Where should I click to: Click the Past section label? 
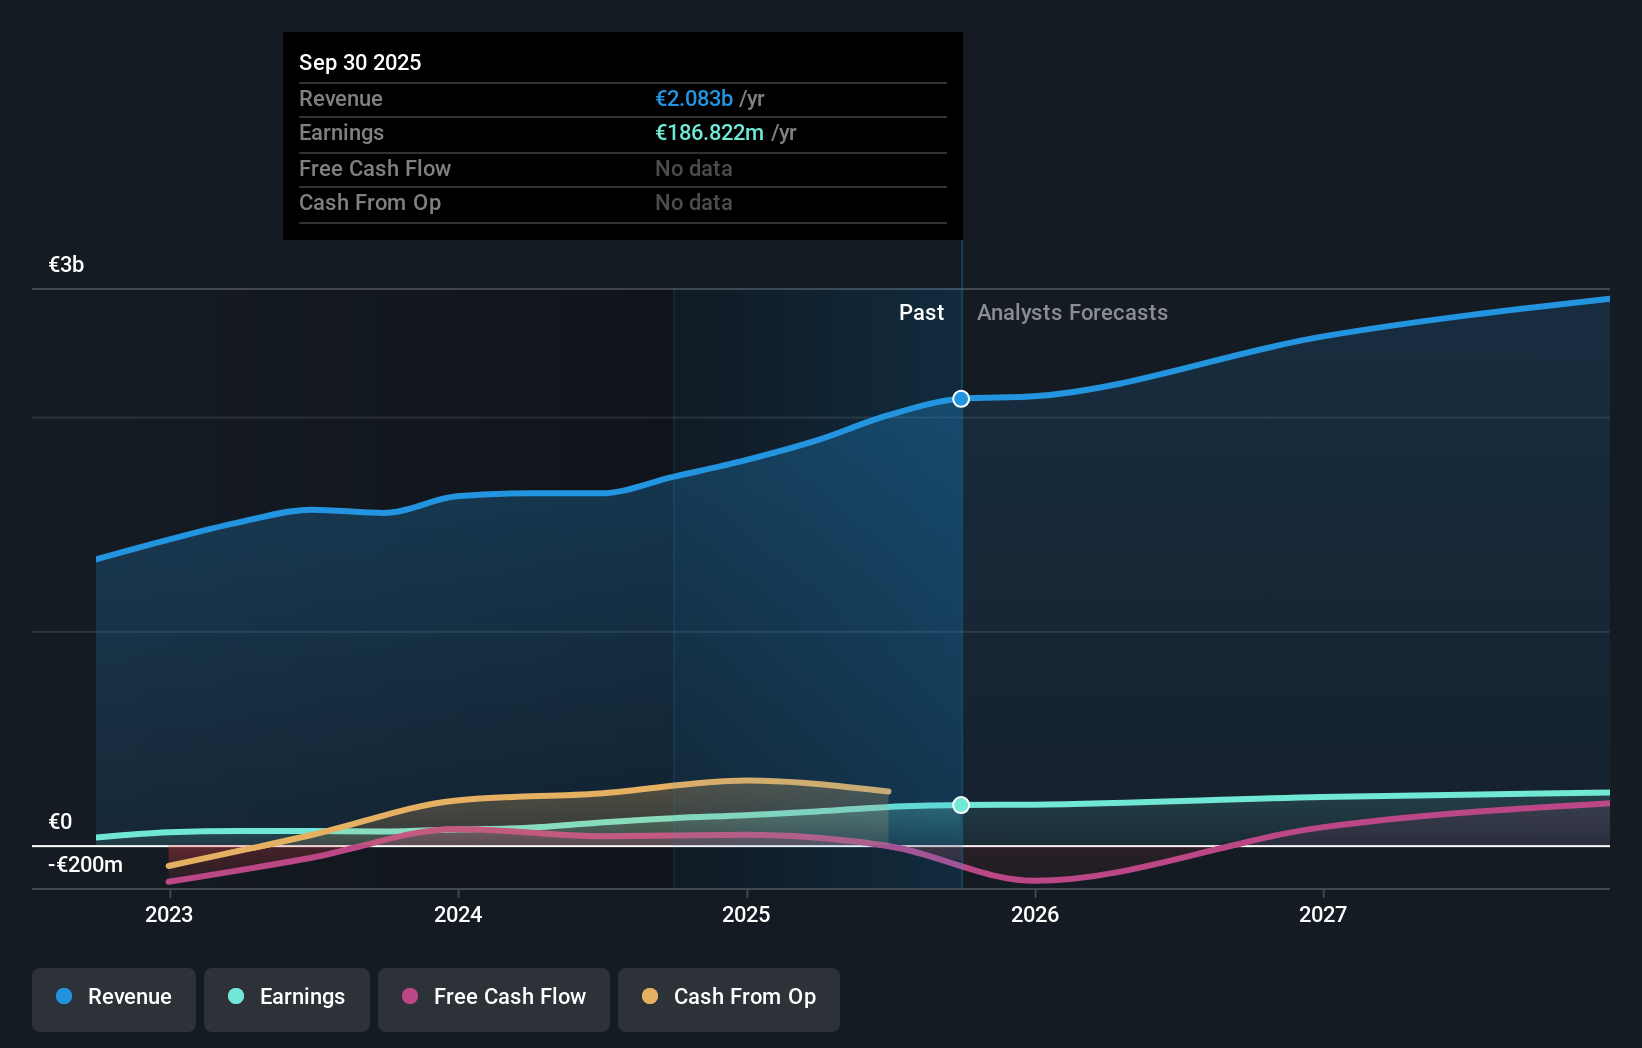[x=921, y=313]
